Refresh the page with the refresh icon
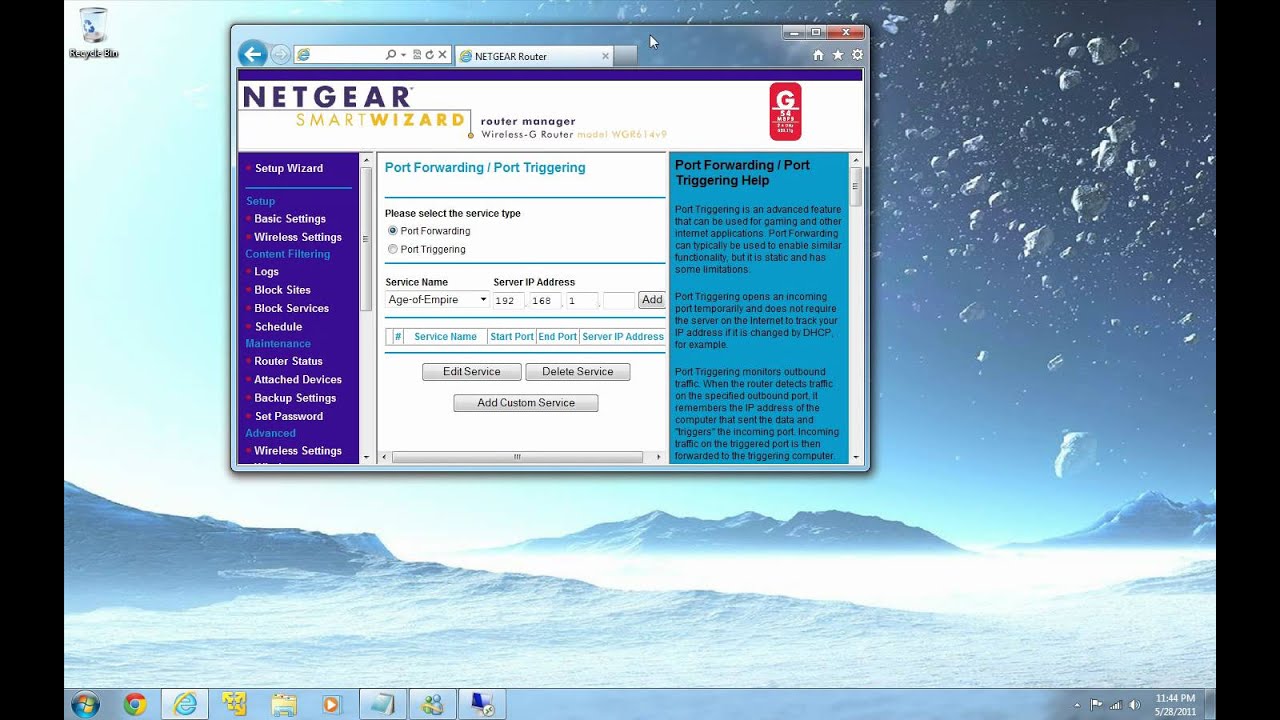The image size is (1280, 720). click(x=429, y=55)
